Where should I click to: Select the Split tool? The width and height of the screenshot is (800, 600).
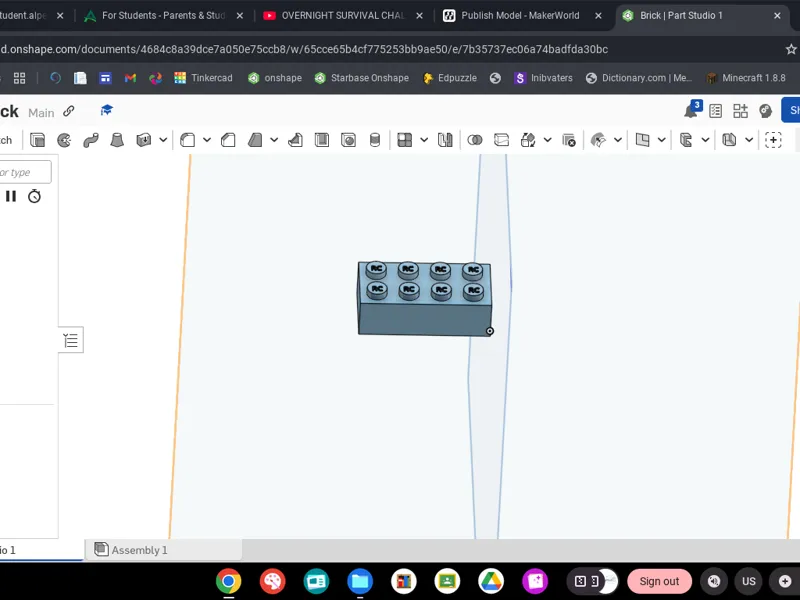point(502,140)
